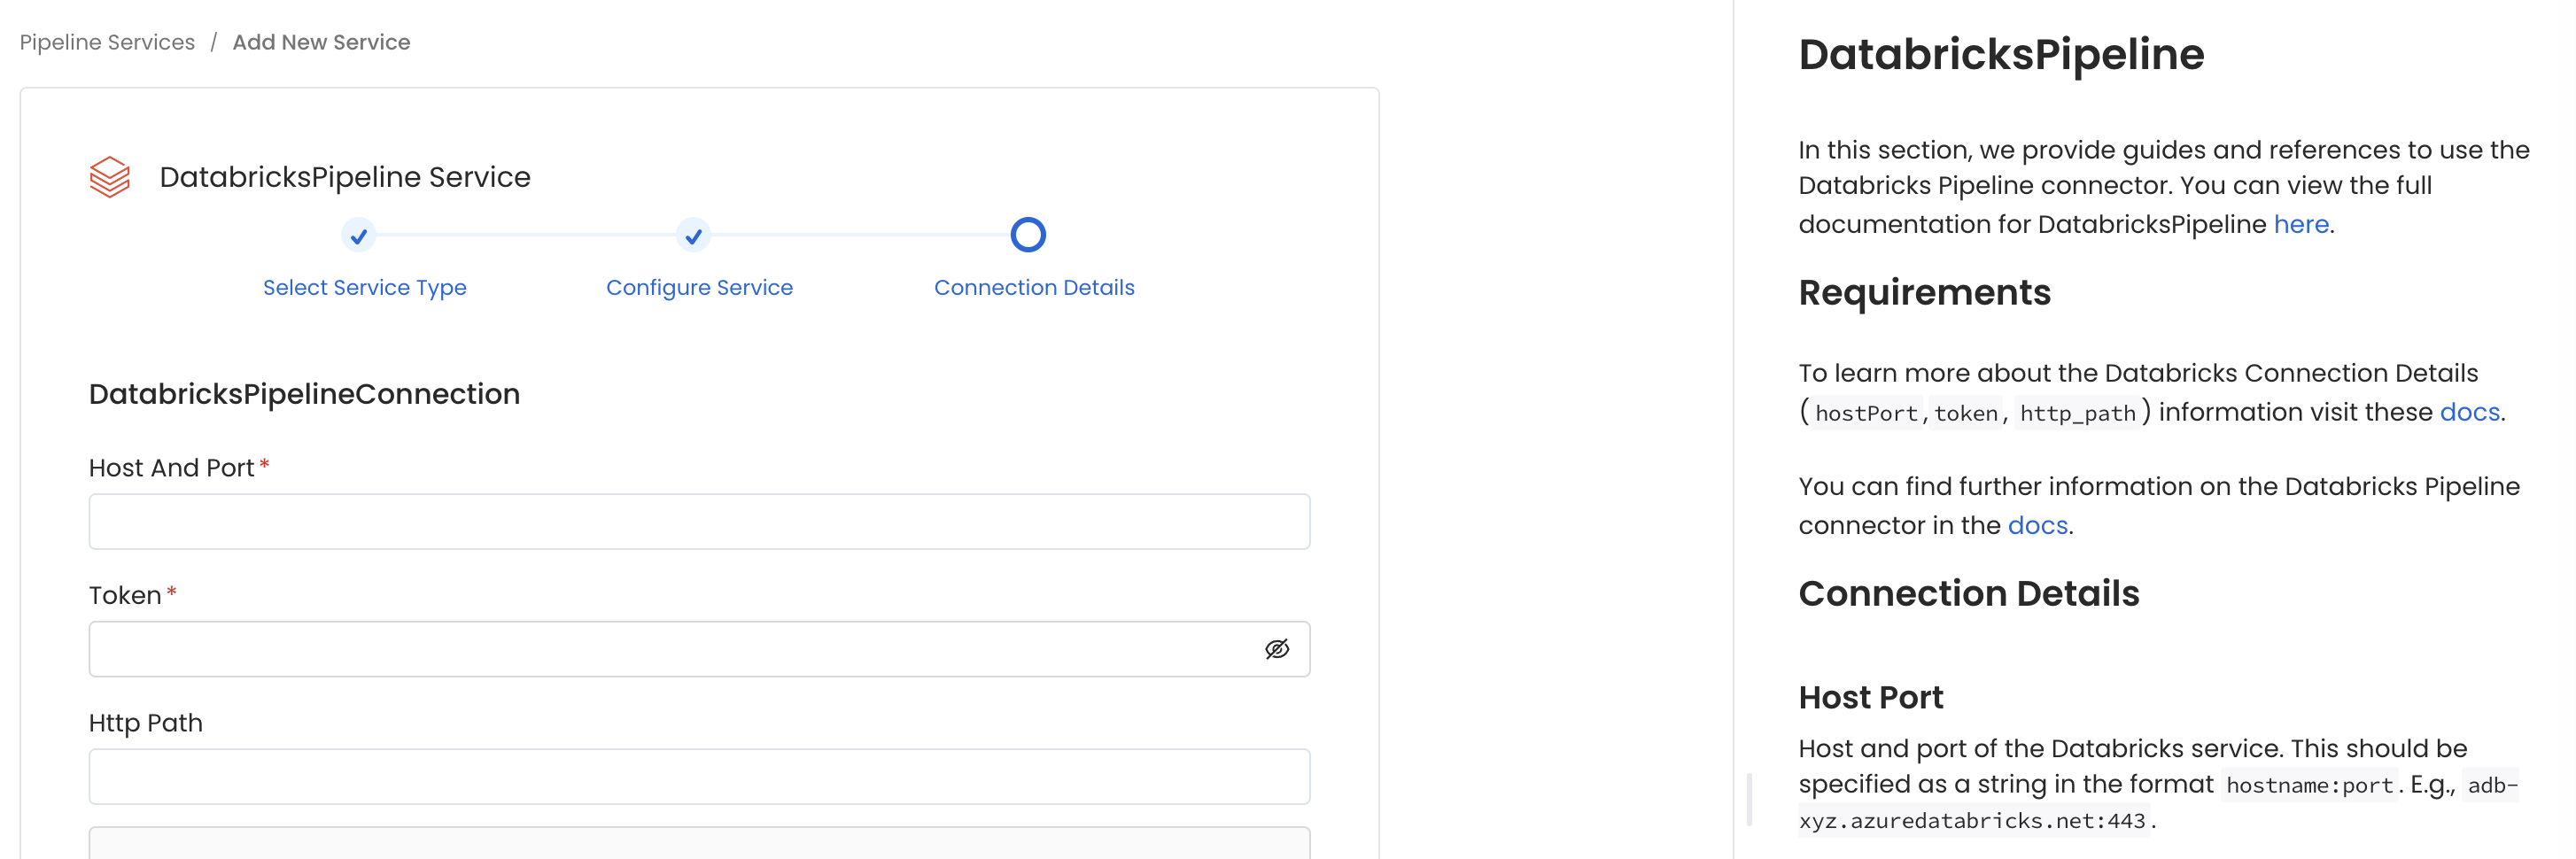Select the Configure Service step
The width and height of the screenshot is (2576, 859).
pyautogui.click(x=699, y=287)
